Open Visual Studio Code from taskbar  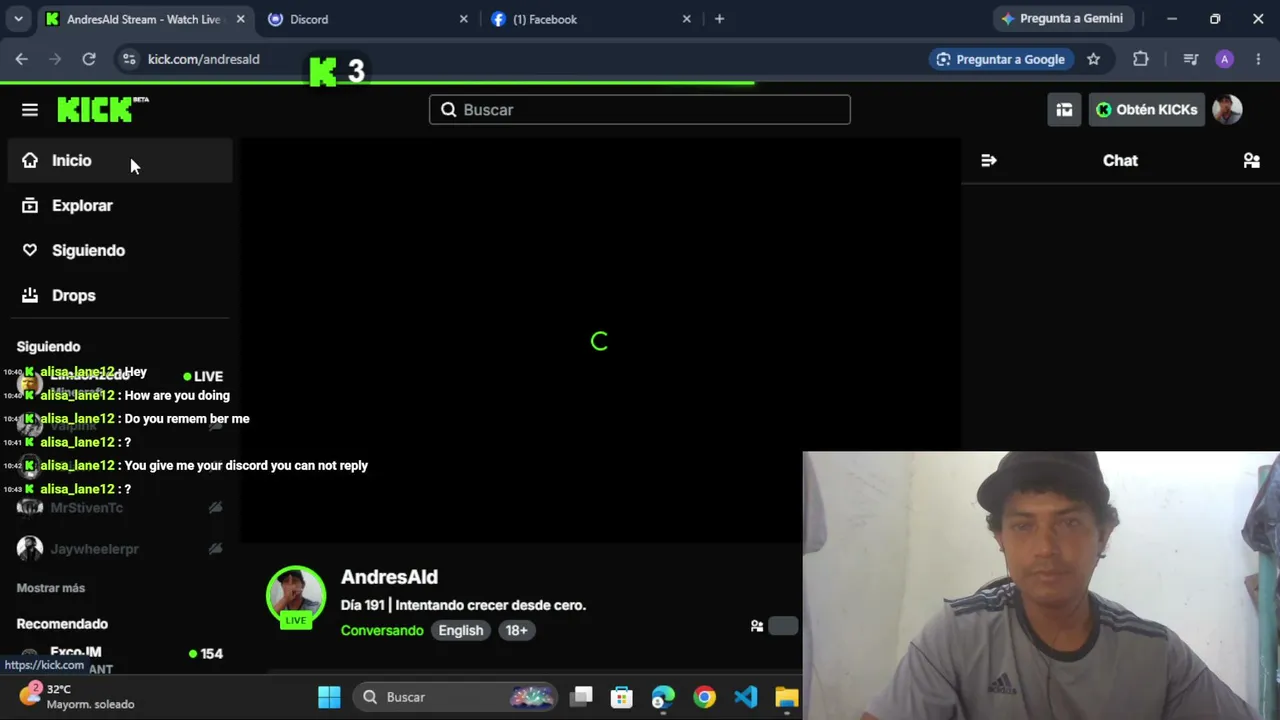coord(746,697)
